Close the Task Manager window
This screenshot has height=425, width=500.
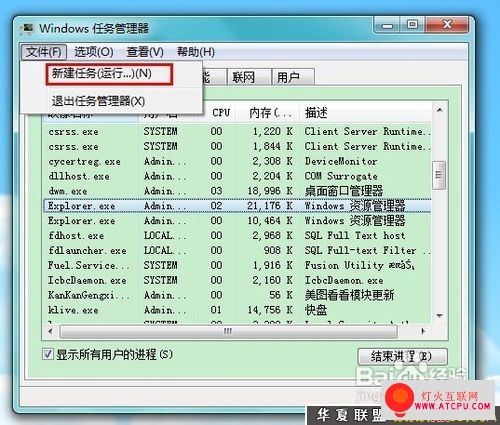447,25
